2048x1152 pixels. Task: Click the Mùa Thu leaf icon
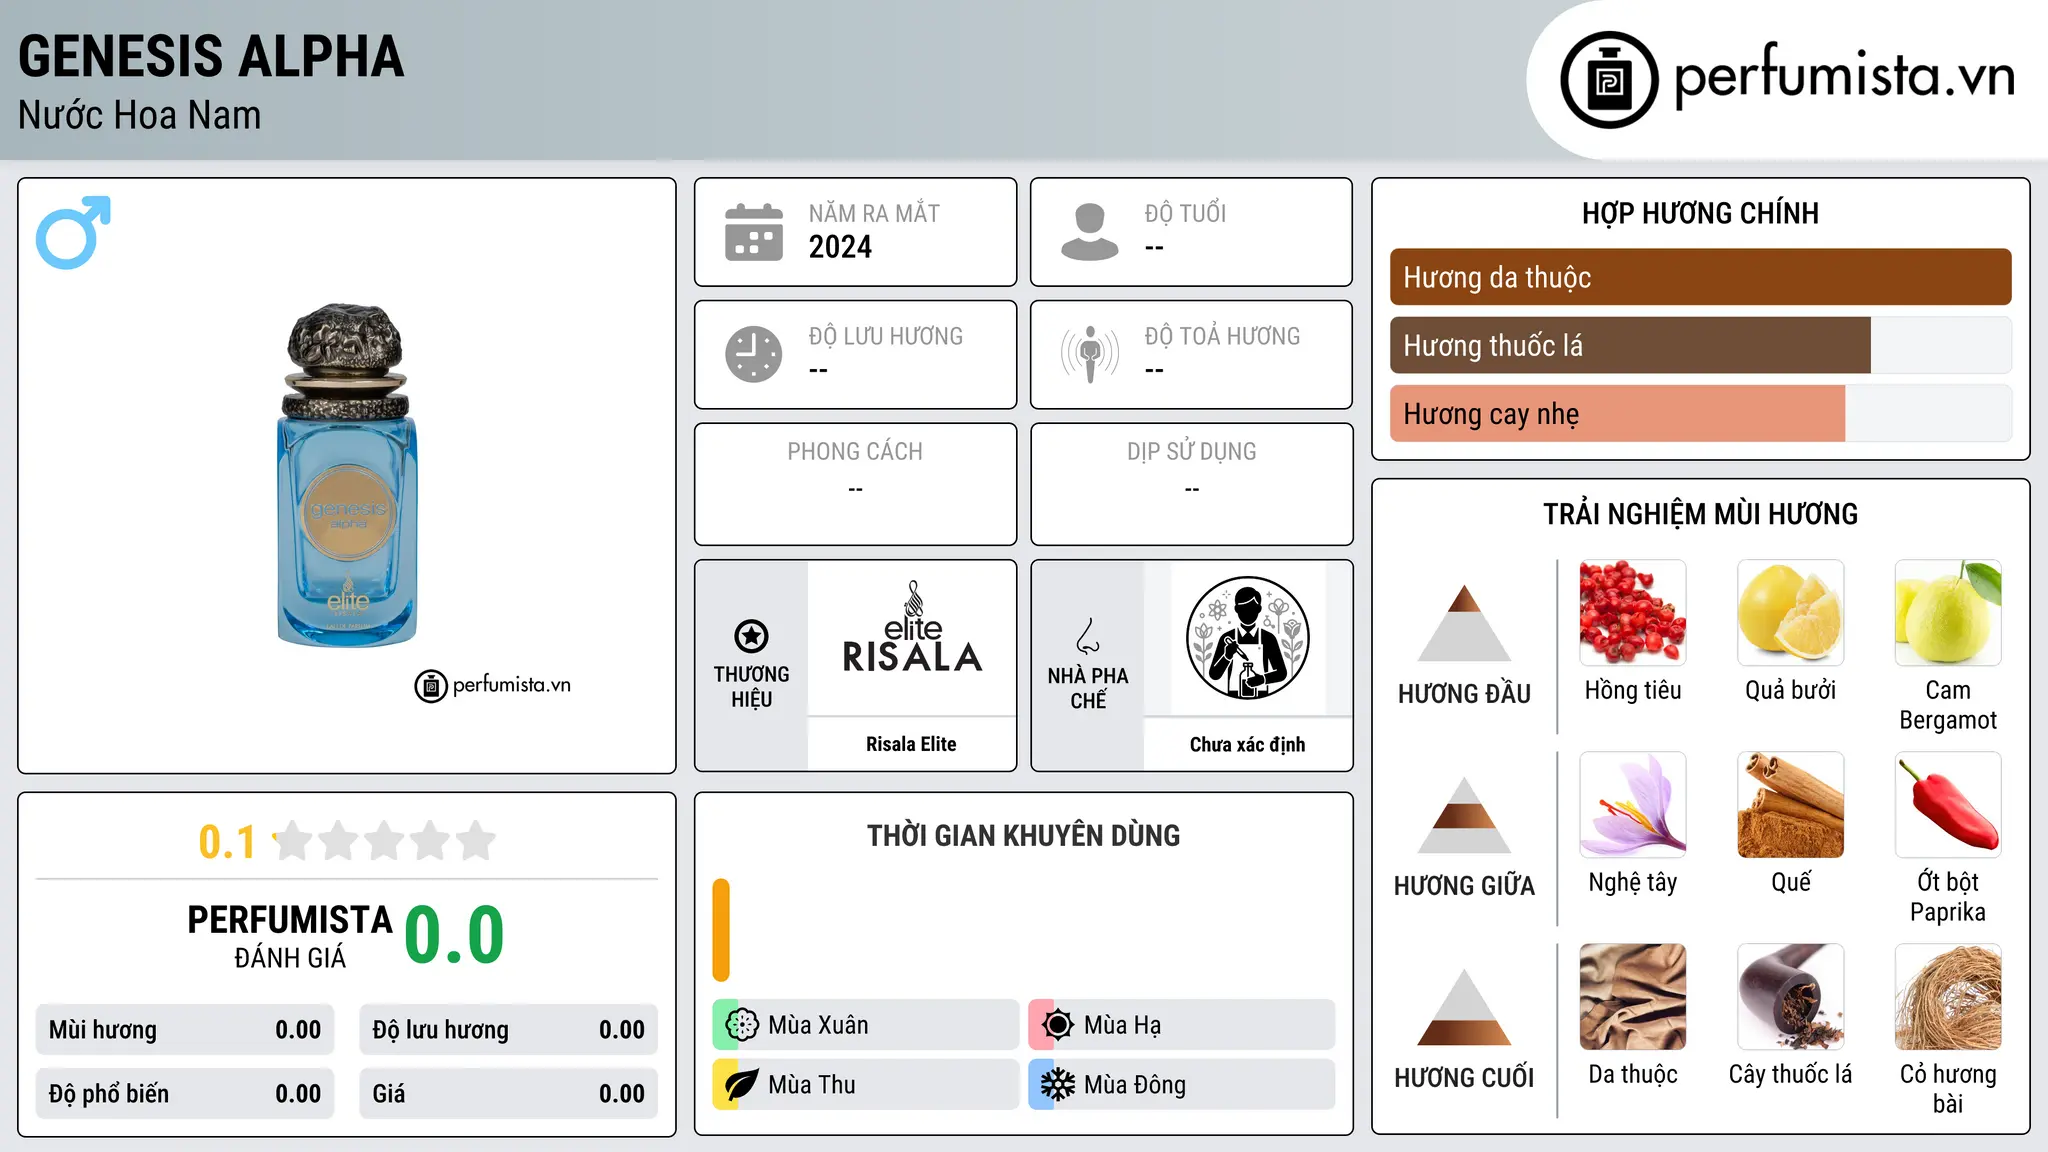742,1085
